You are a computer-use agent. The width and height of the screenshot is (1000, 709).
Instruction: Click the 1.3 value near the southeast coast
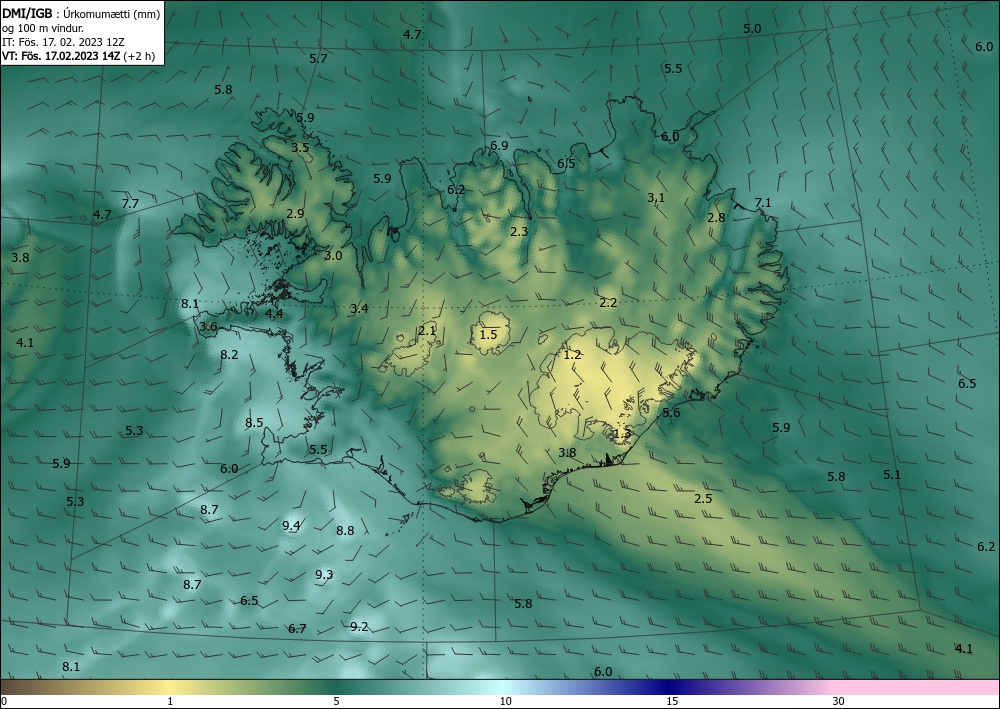(622, 434)
